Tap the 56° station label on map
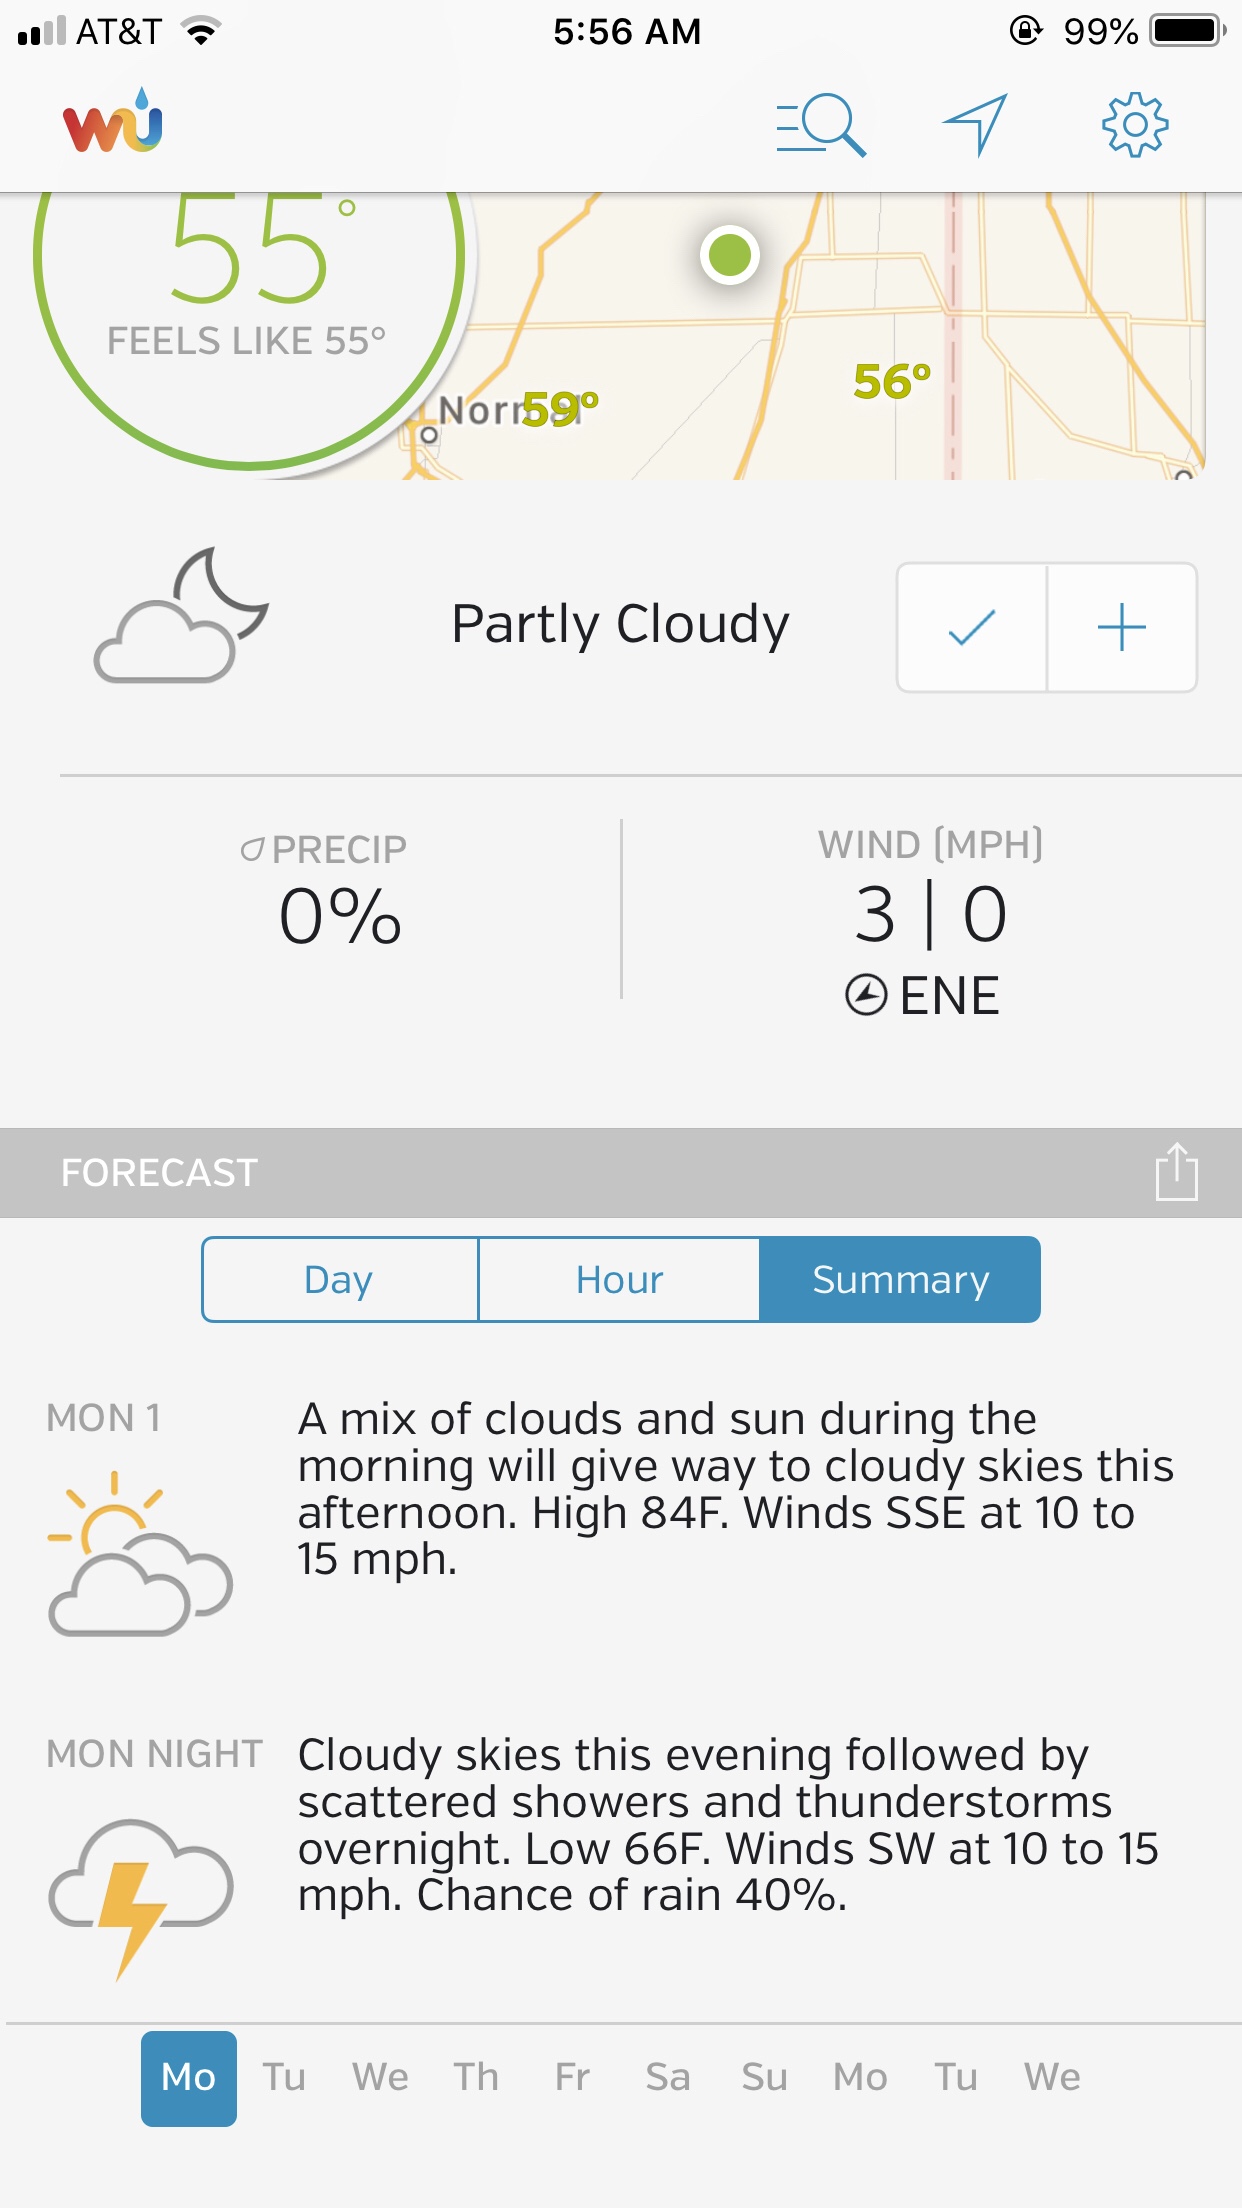 [892, 382]
